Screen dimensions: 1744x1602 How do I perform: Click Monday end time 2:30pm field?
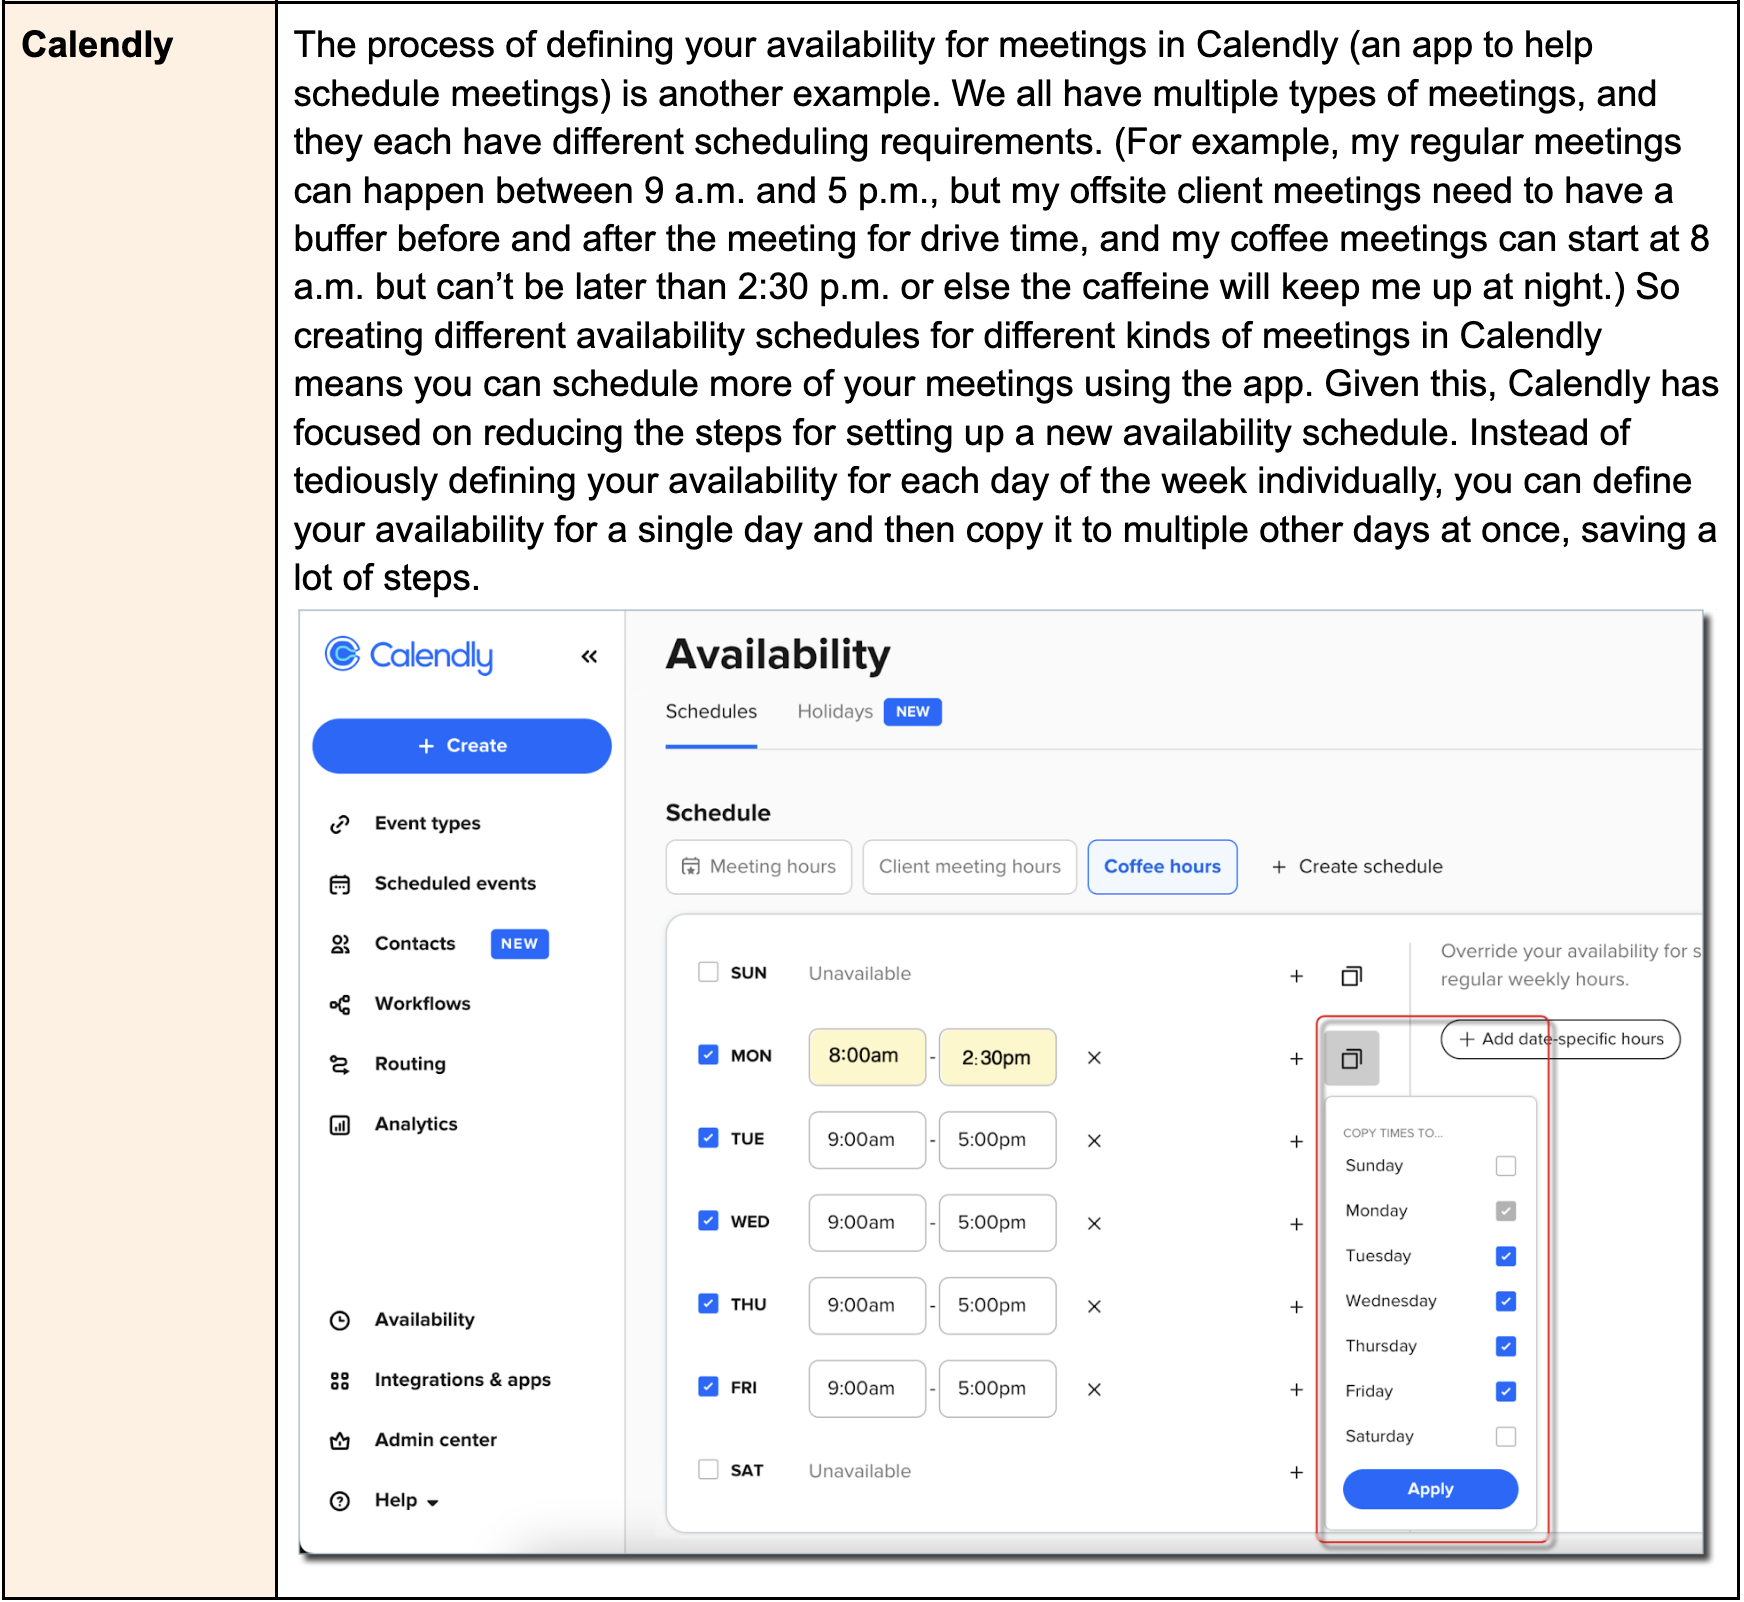[x=998, y=1057]
